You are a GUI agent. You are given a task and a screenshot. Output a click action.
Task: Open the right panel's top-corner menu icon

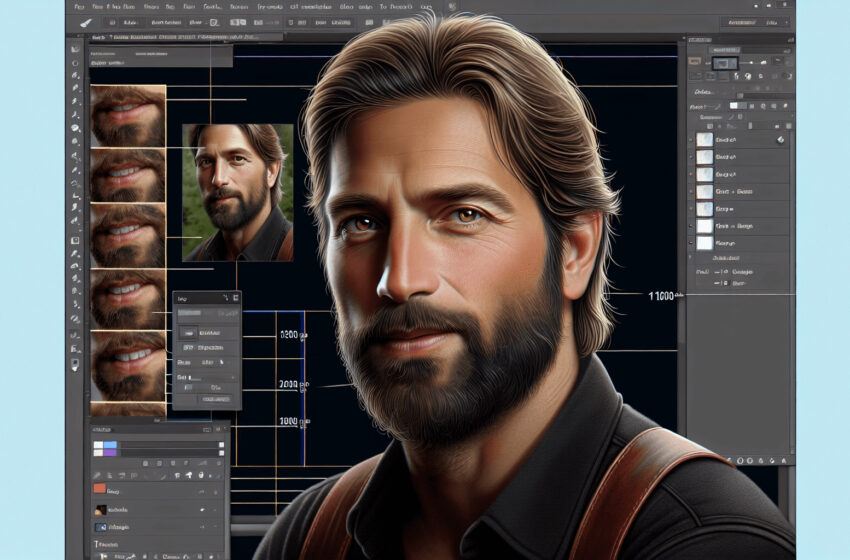[x=791, y=40]
